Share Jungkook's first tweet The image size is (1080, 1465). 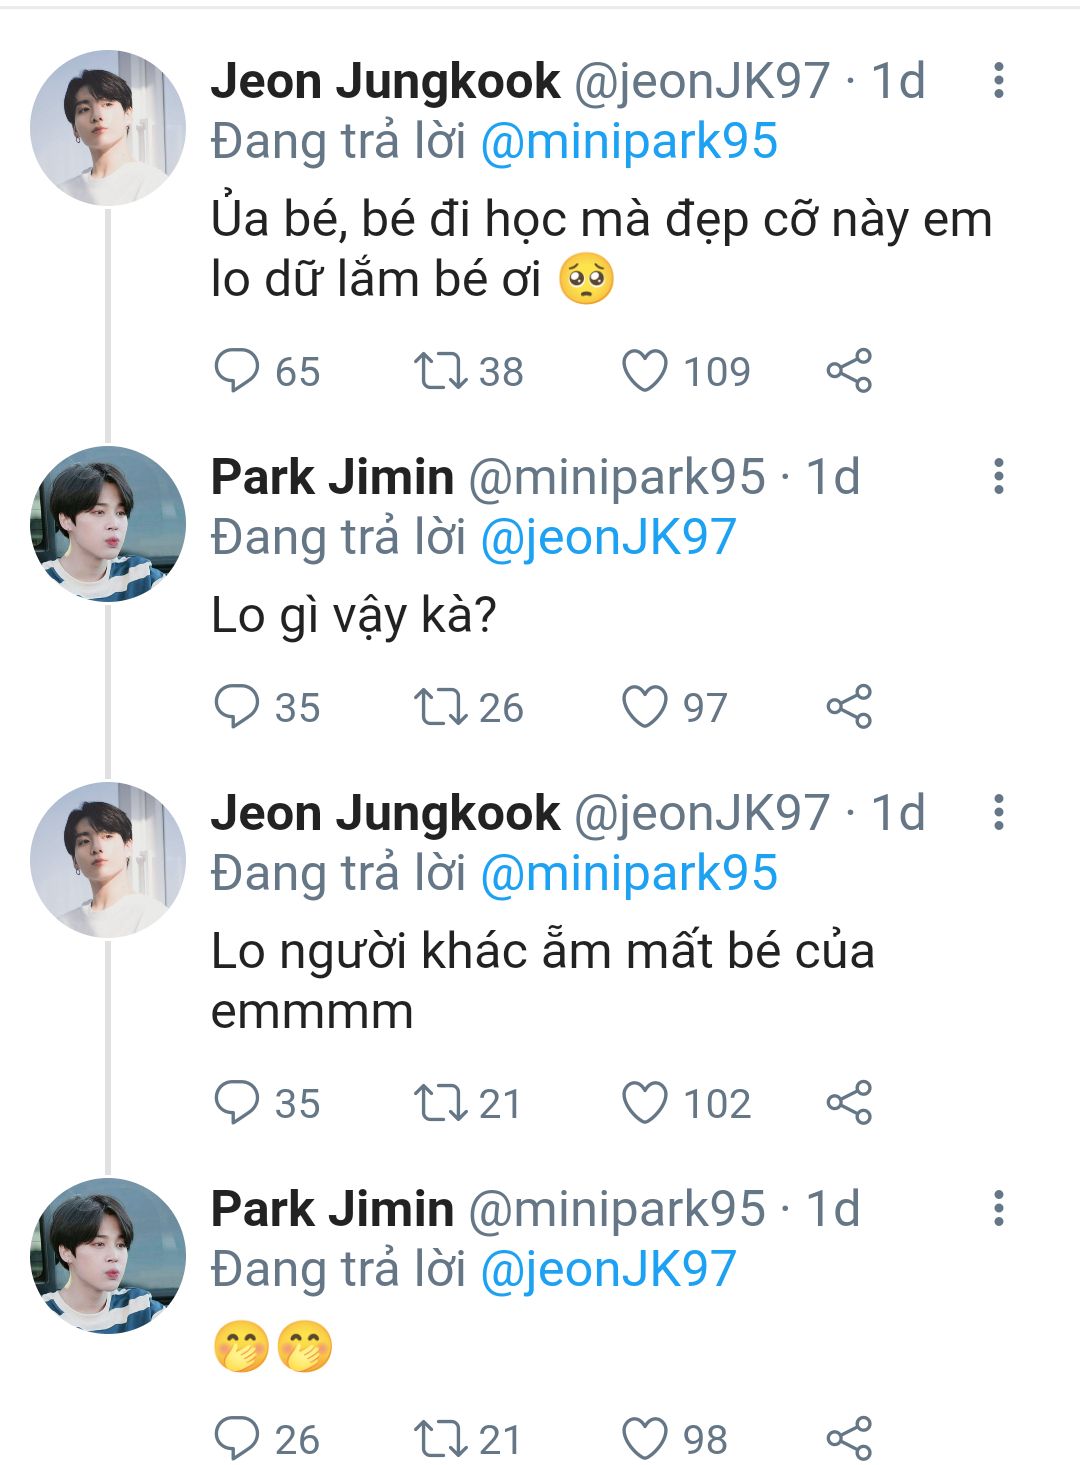(x=849, y=371)
